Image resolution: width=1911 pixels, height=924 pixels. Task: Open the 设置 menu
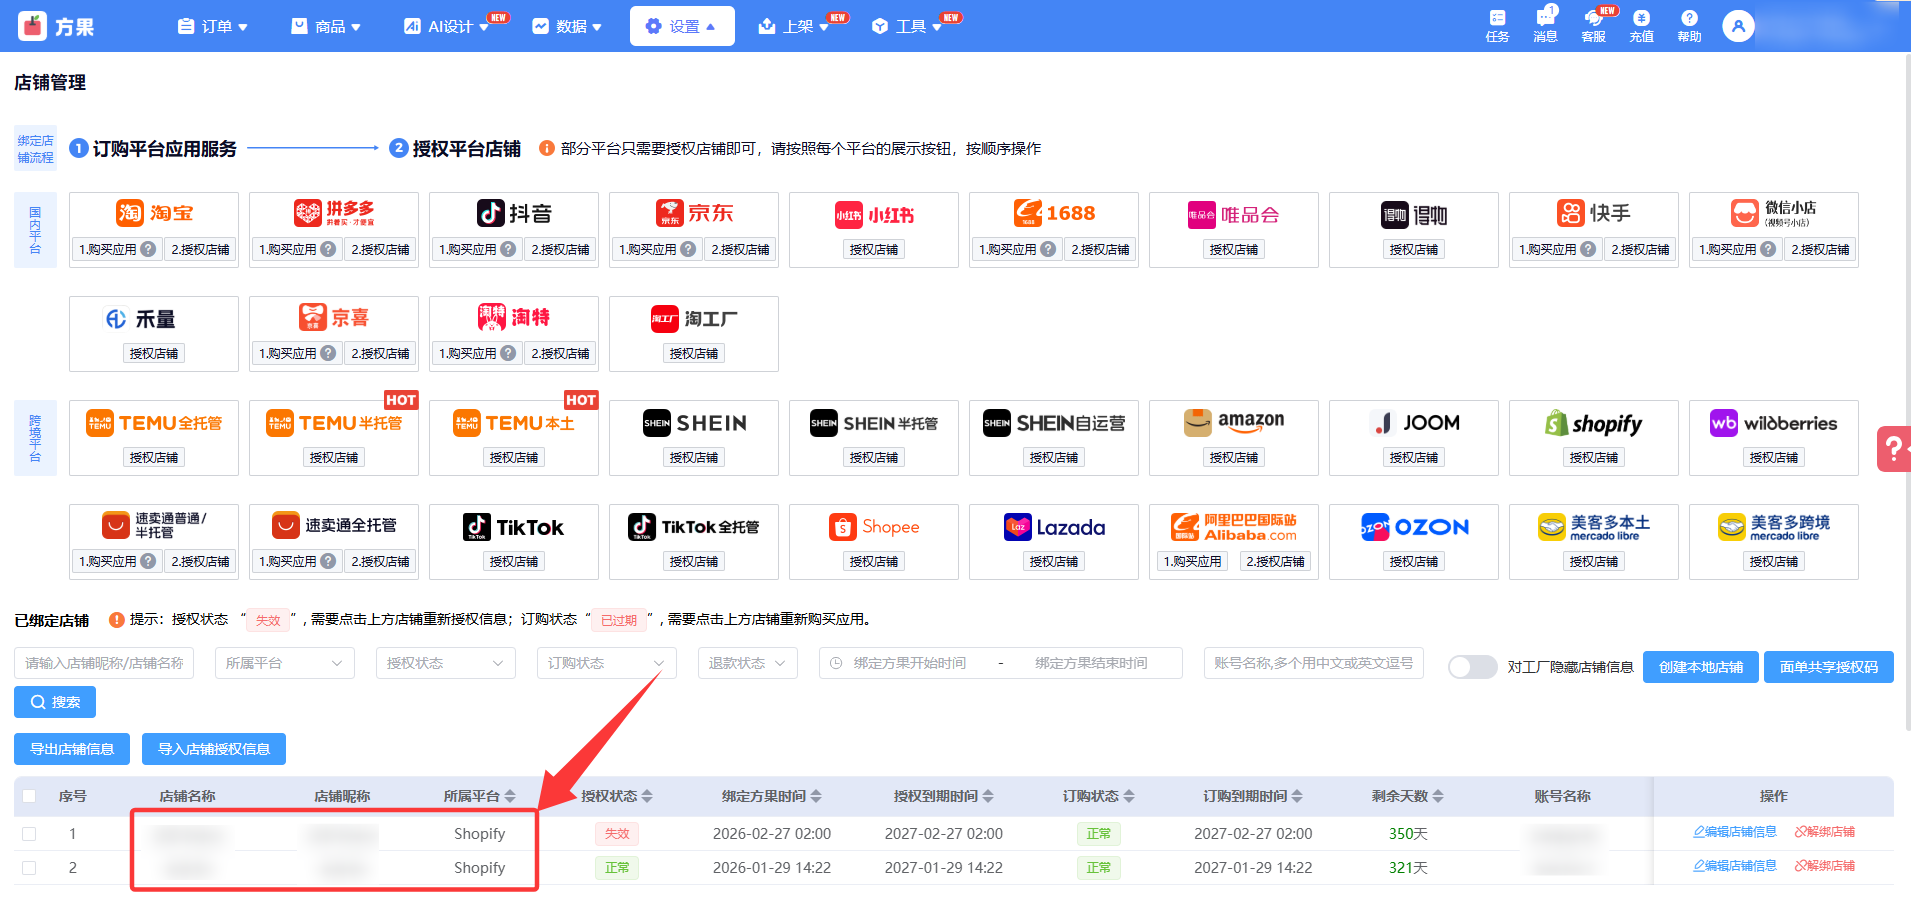[681, 26]
